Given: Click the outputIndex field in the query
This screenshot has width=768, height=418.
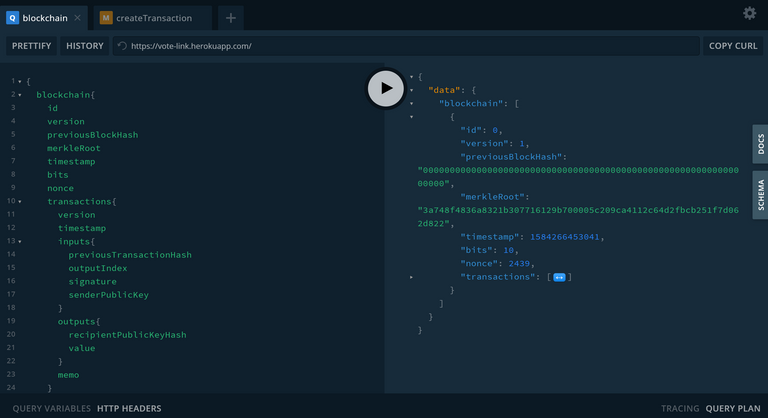Looking at the screenshot, I should click(97, 268).
